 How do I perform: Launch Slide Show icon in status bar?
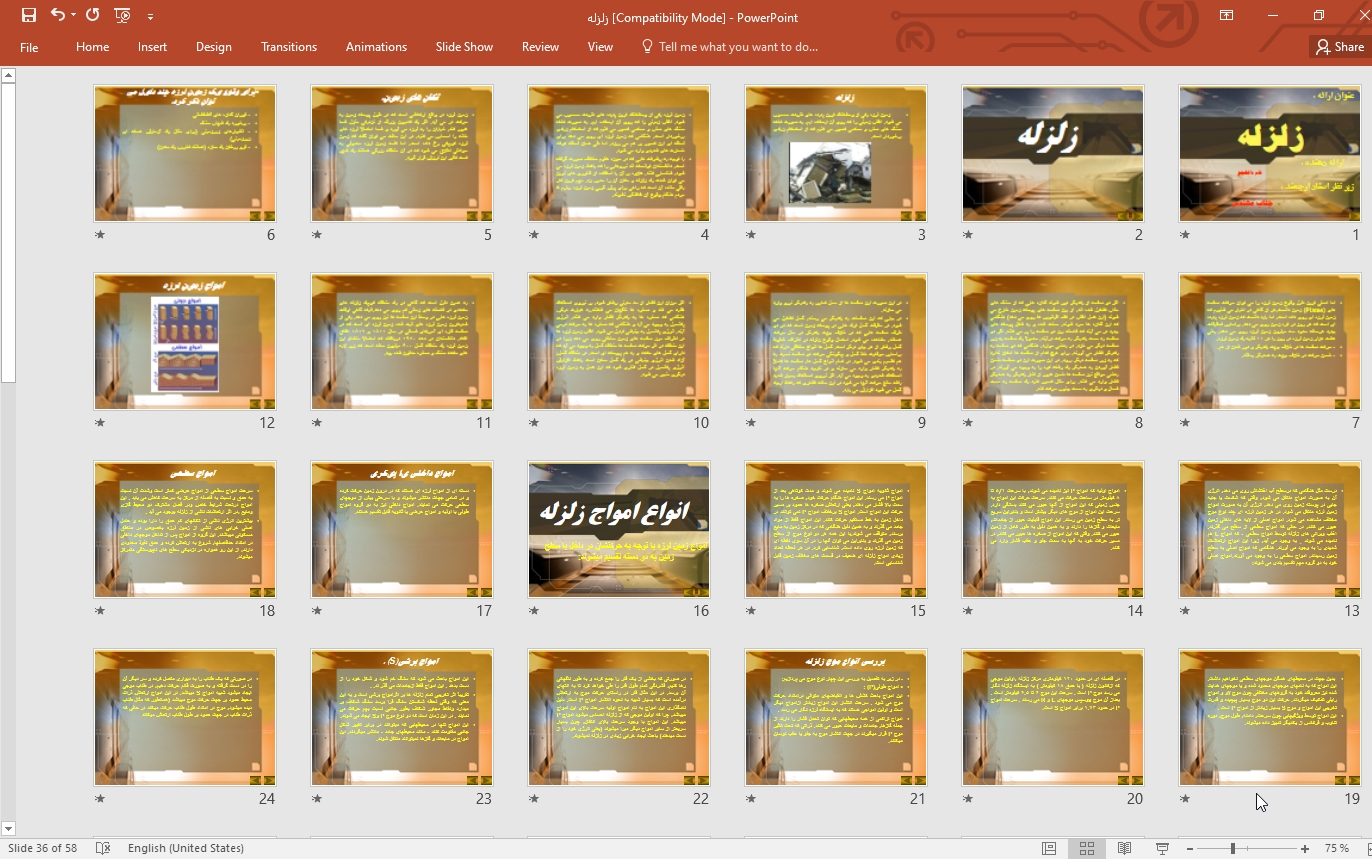[x=1162, y=848]
